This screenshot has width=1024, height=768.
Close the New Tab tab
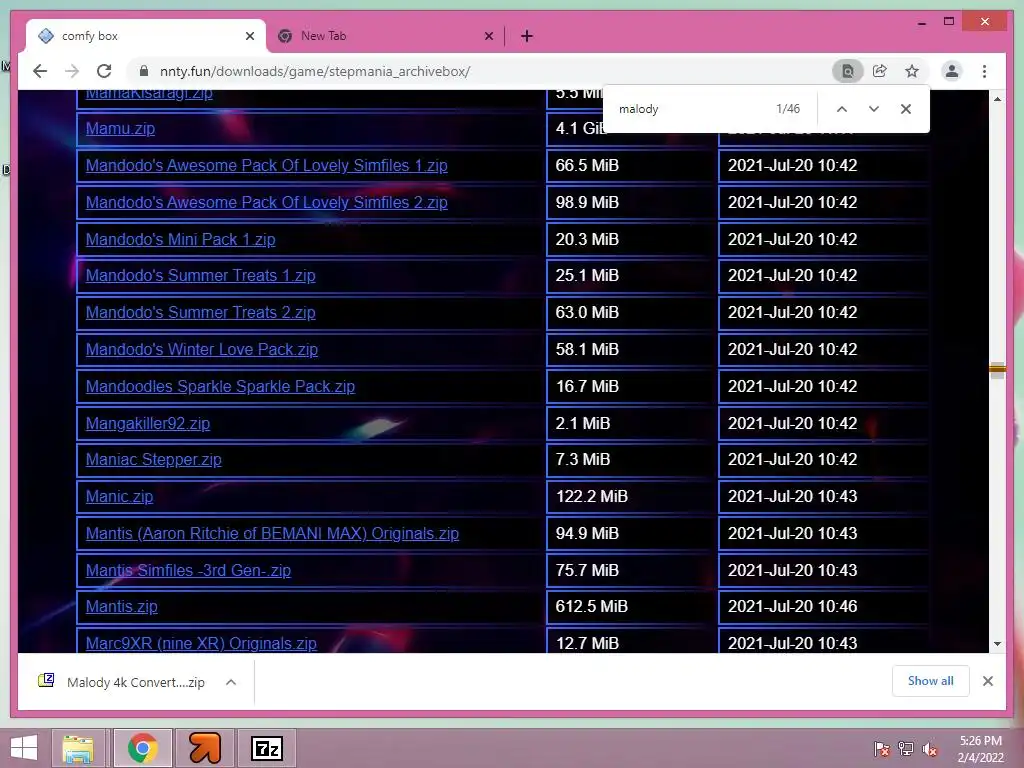click(x=488, y=36)
